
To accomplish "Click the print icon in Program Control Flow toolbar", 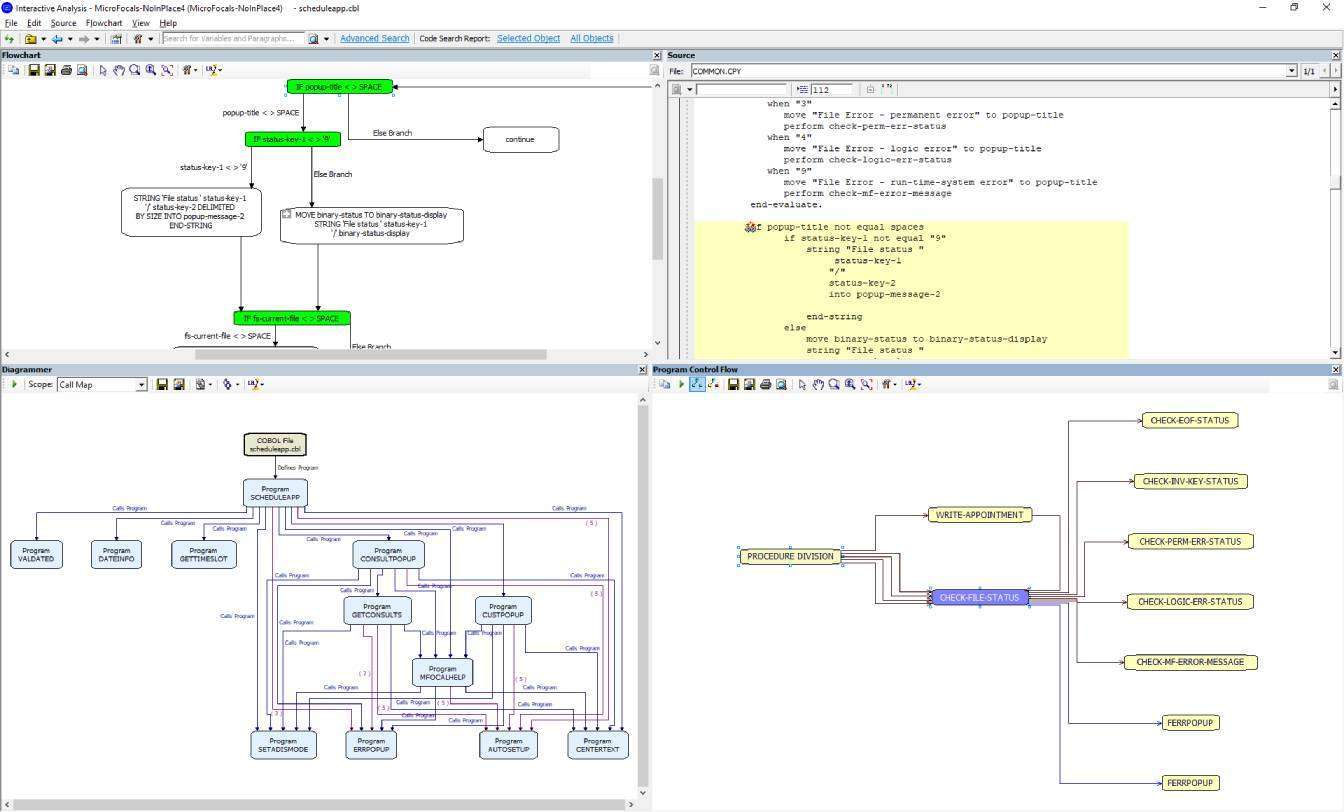I will click(x=765, y=384).
